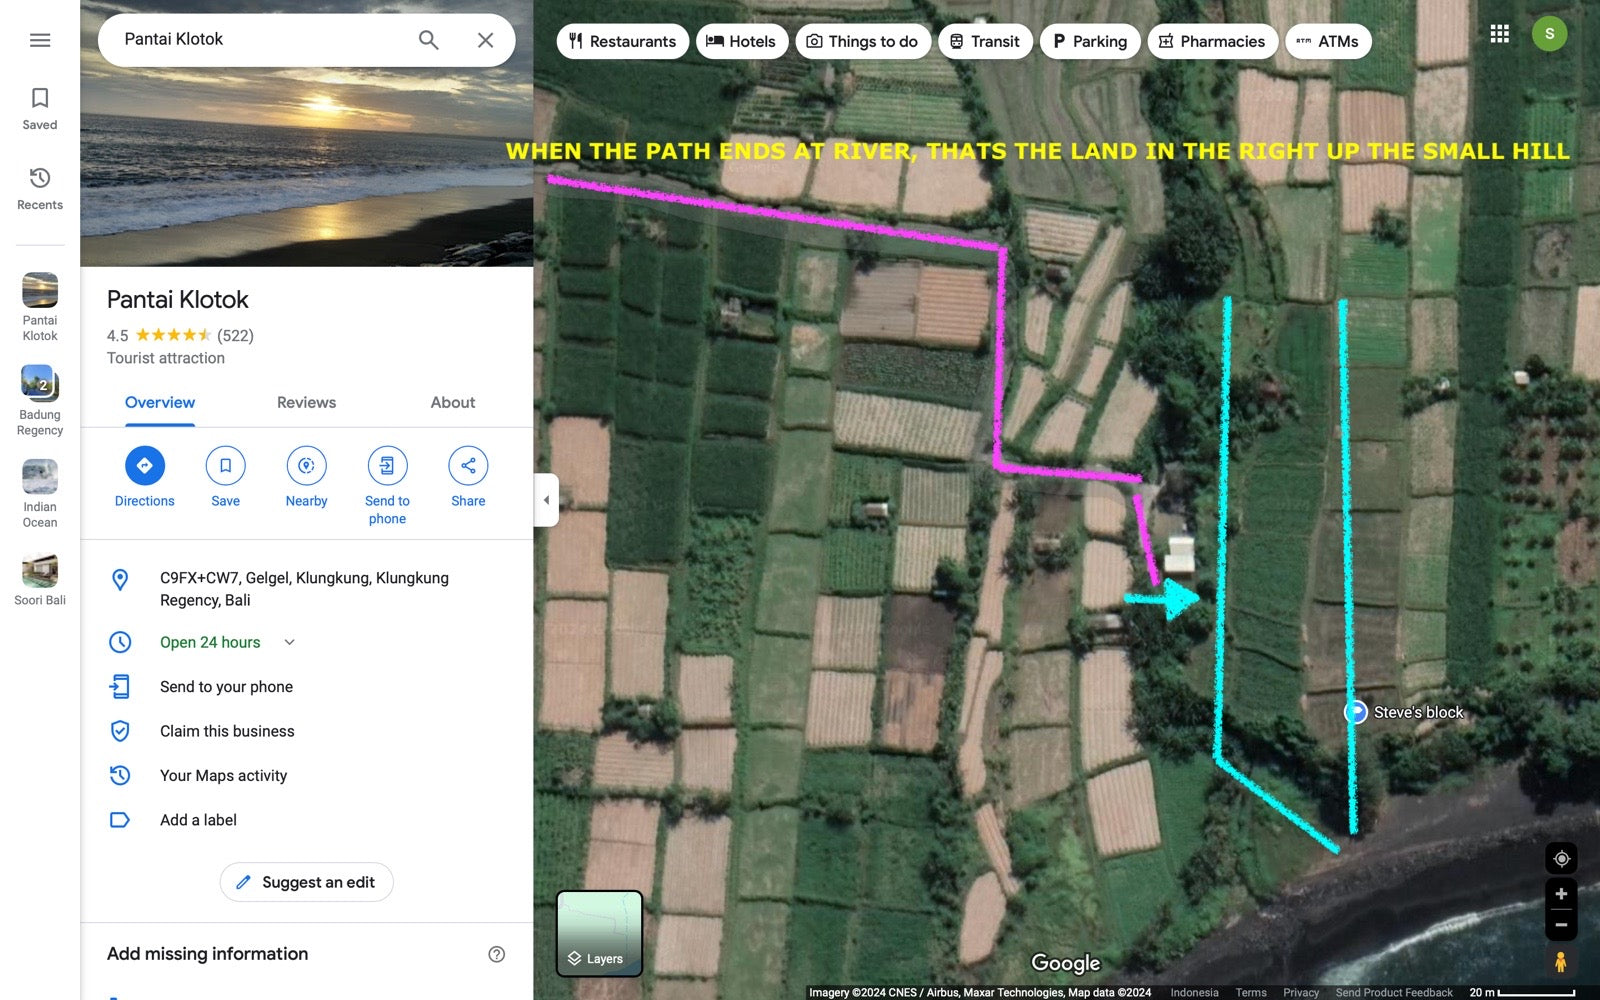1600x1000 pixels.
Task: Collapse the side panel
Action: click(546, 500)
